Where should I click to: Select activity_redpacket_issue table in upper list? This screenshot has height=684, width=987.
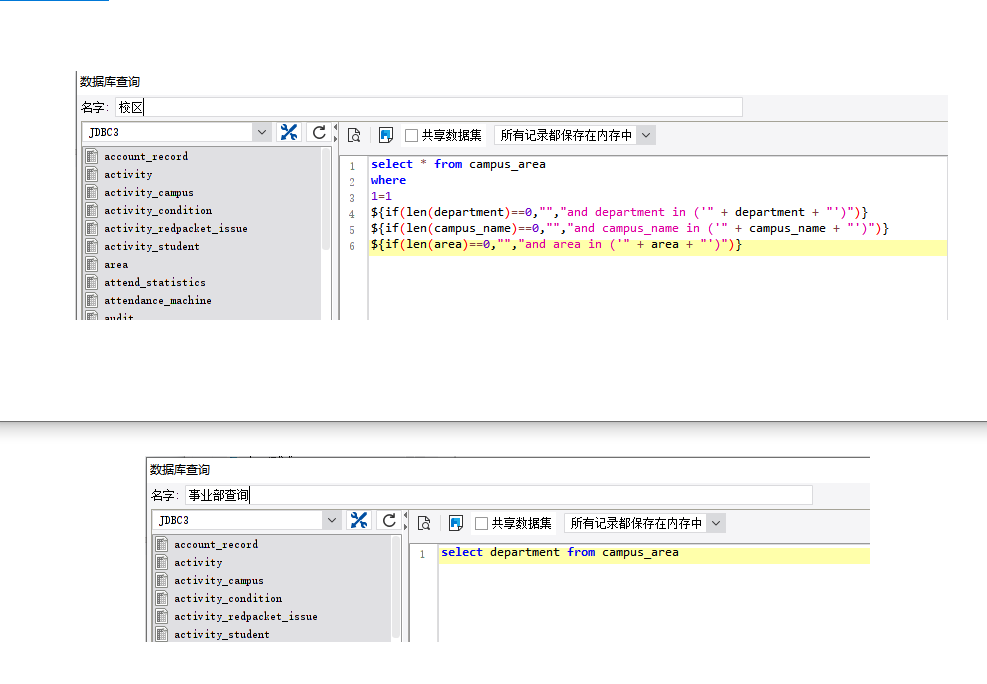(x=176, y=228)
